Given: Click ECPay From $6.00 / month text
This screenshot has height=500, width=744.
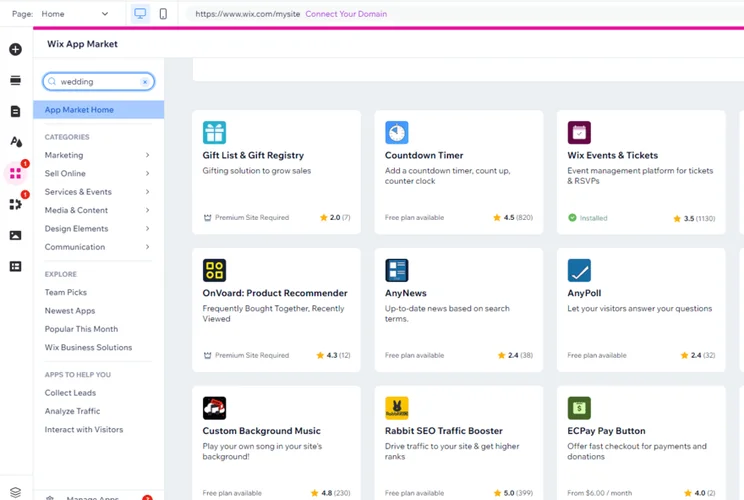Looking at the screenshot, I should [600, 493].
